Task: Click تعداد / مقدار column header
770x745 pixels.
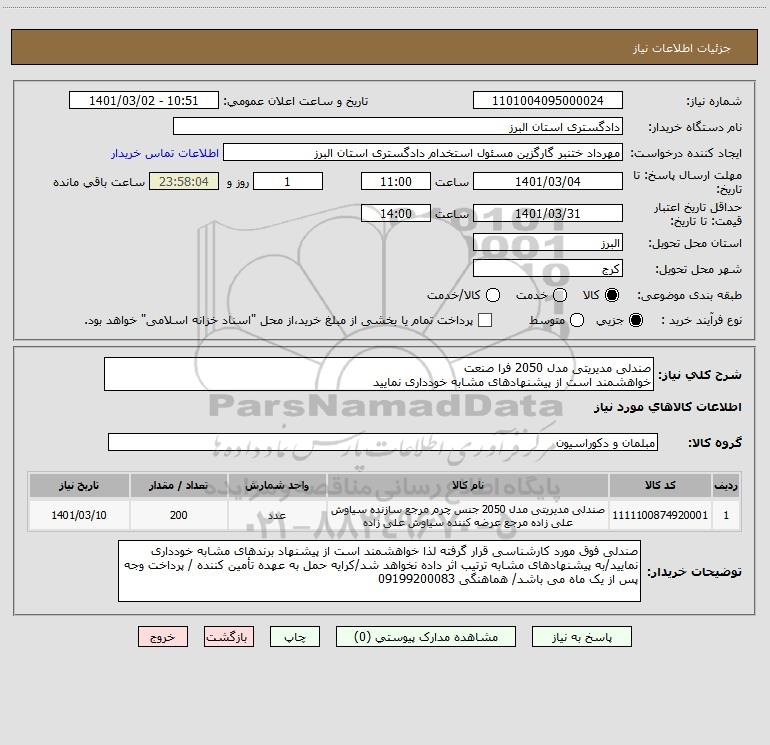Action: click(179, 486)
